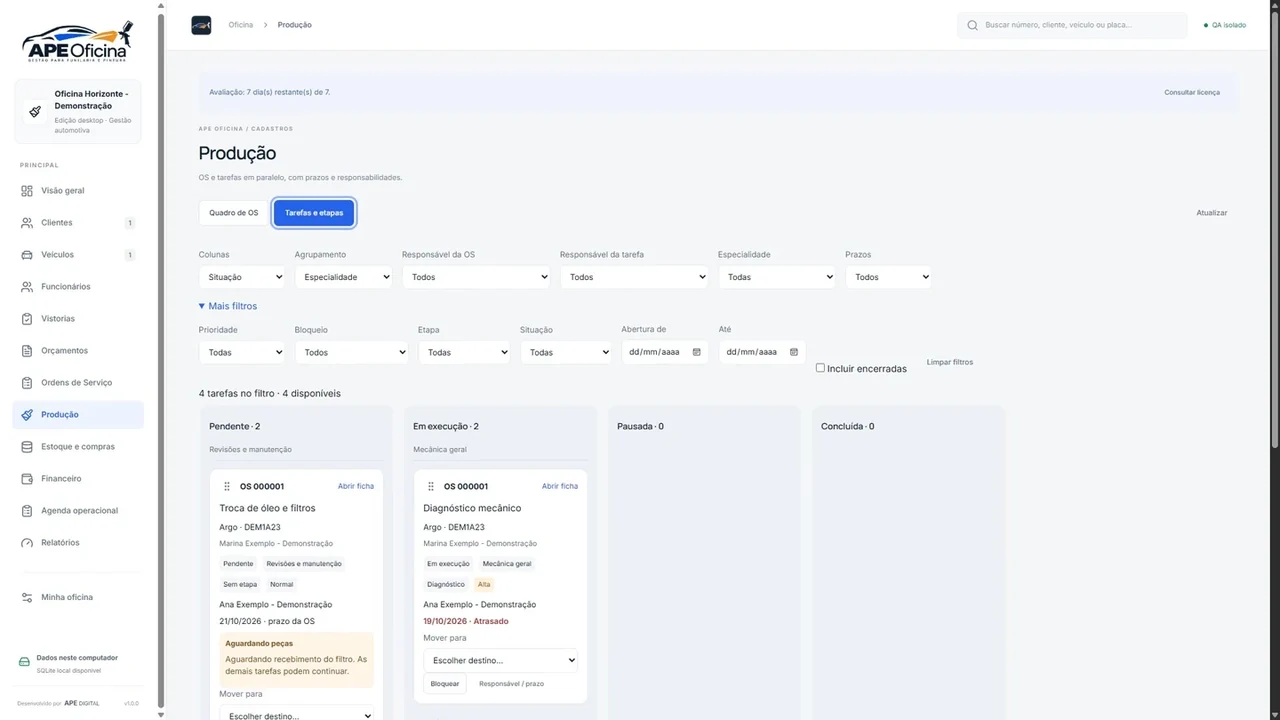Click the Estoque e compras icon
The width and height of the screenshot is (1280, 720).
(27, 447)
